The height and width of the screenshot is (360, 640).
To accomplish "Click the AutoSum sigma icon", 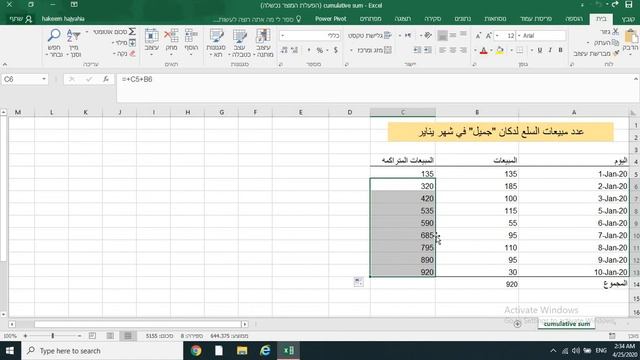I will point(132,32).
